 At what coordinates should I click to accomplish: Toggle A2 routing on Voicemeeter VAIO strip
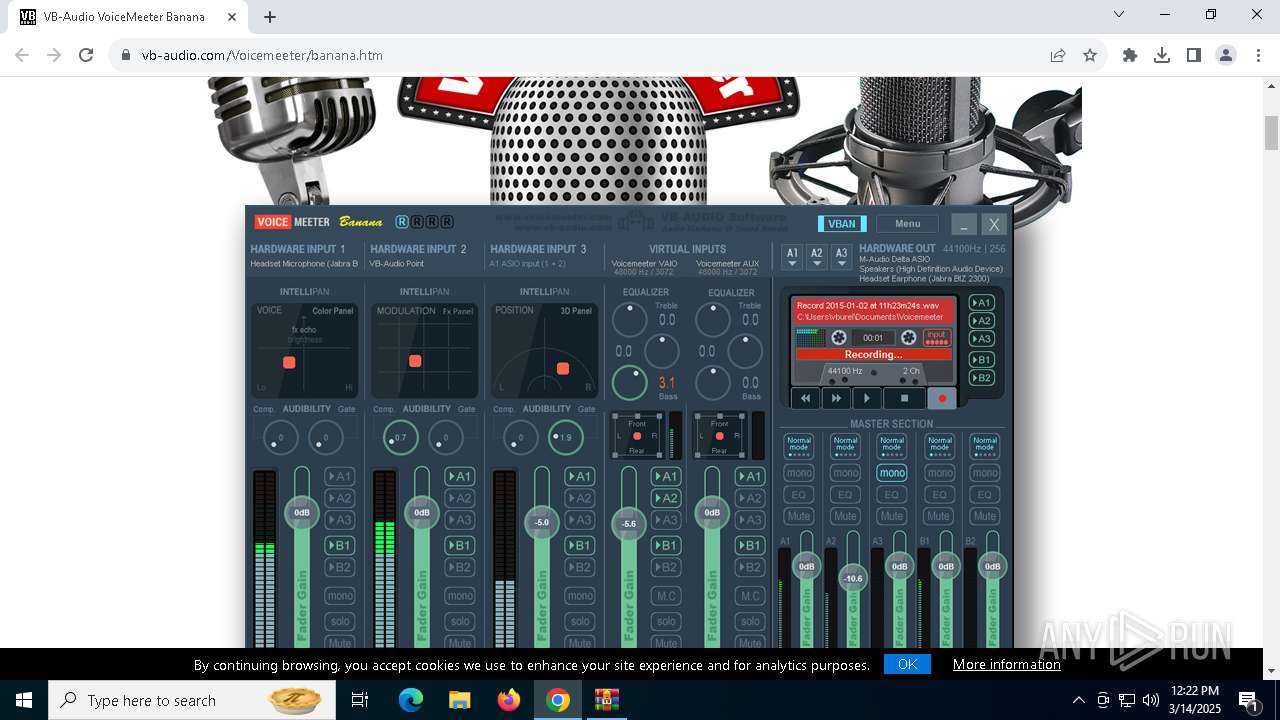pyautogui.click(x=666, y=498)
